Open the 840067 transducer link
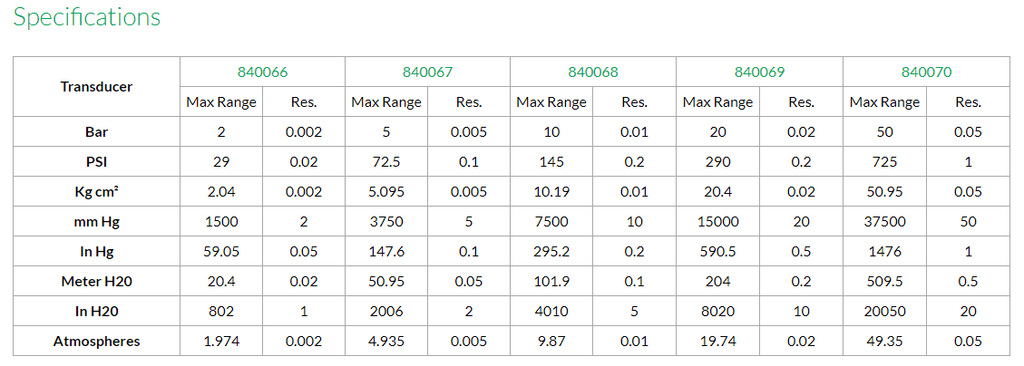 428,72
